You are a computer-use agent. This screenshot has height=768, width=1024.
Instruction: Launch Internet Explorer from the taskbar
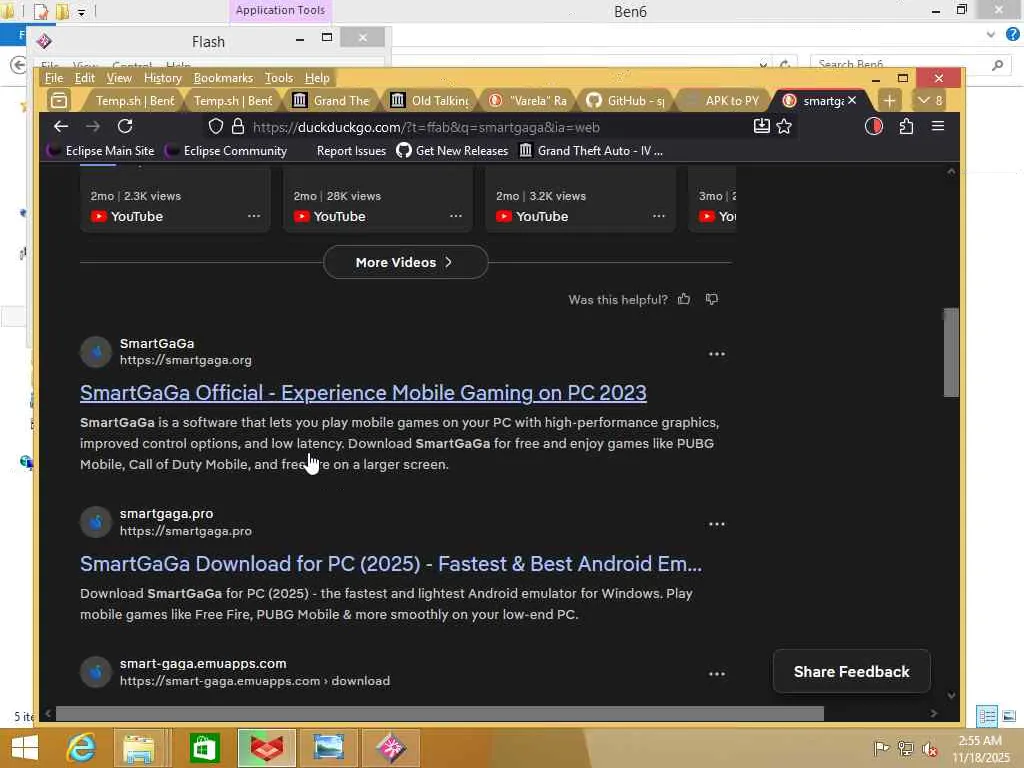pos(82,748)
